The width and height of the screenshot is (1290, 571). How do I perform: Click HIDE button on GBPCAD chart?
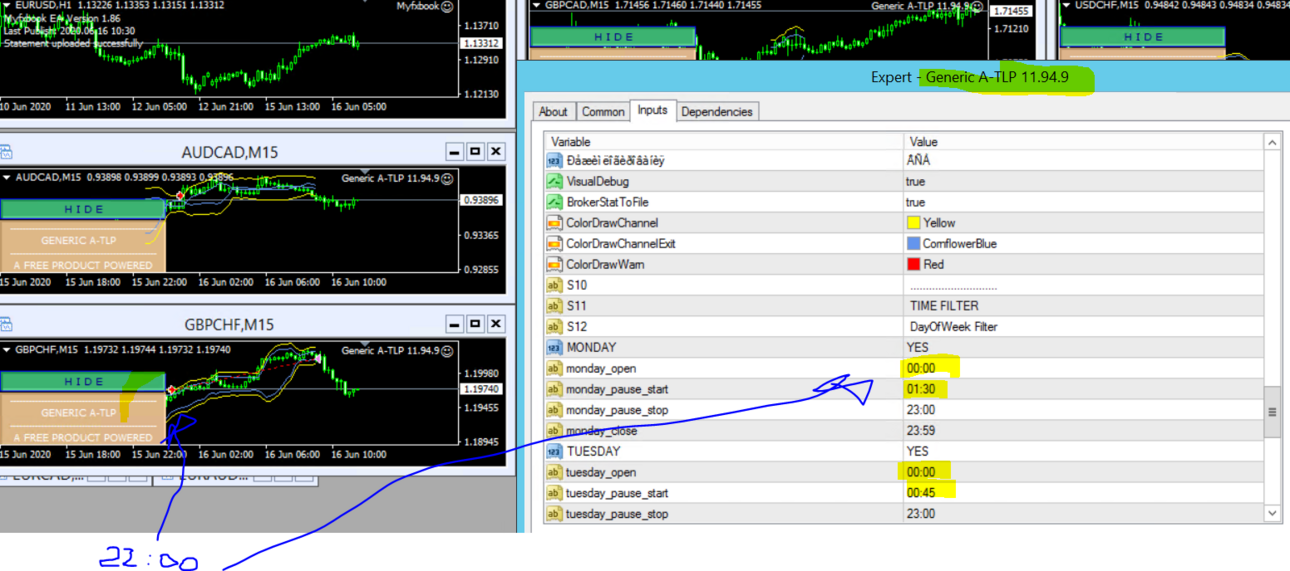click(x=613, y=37)
